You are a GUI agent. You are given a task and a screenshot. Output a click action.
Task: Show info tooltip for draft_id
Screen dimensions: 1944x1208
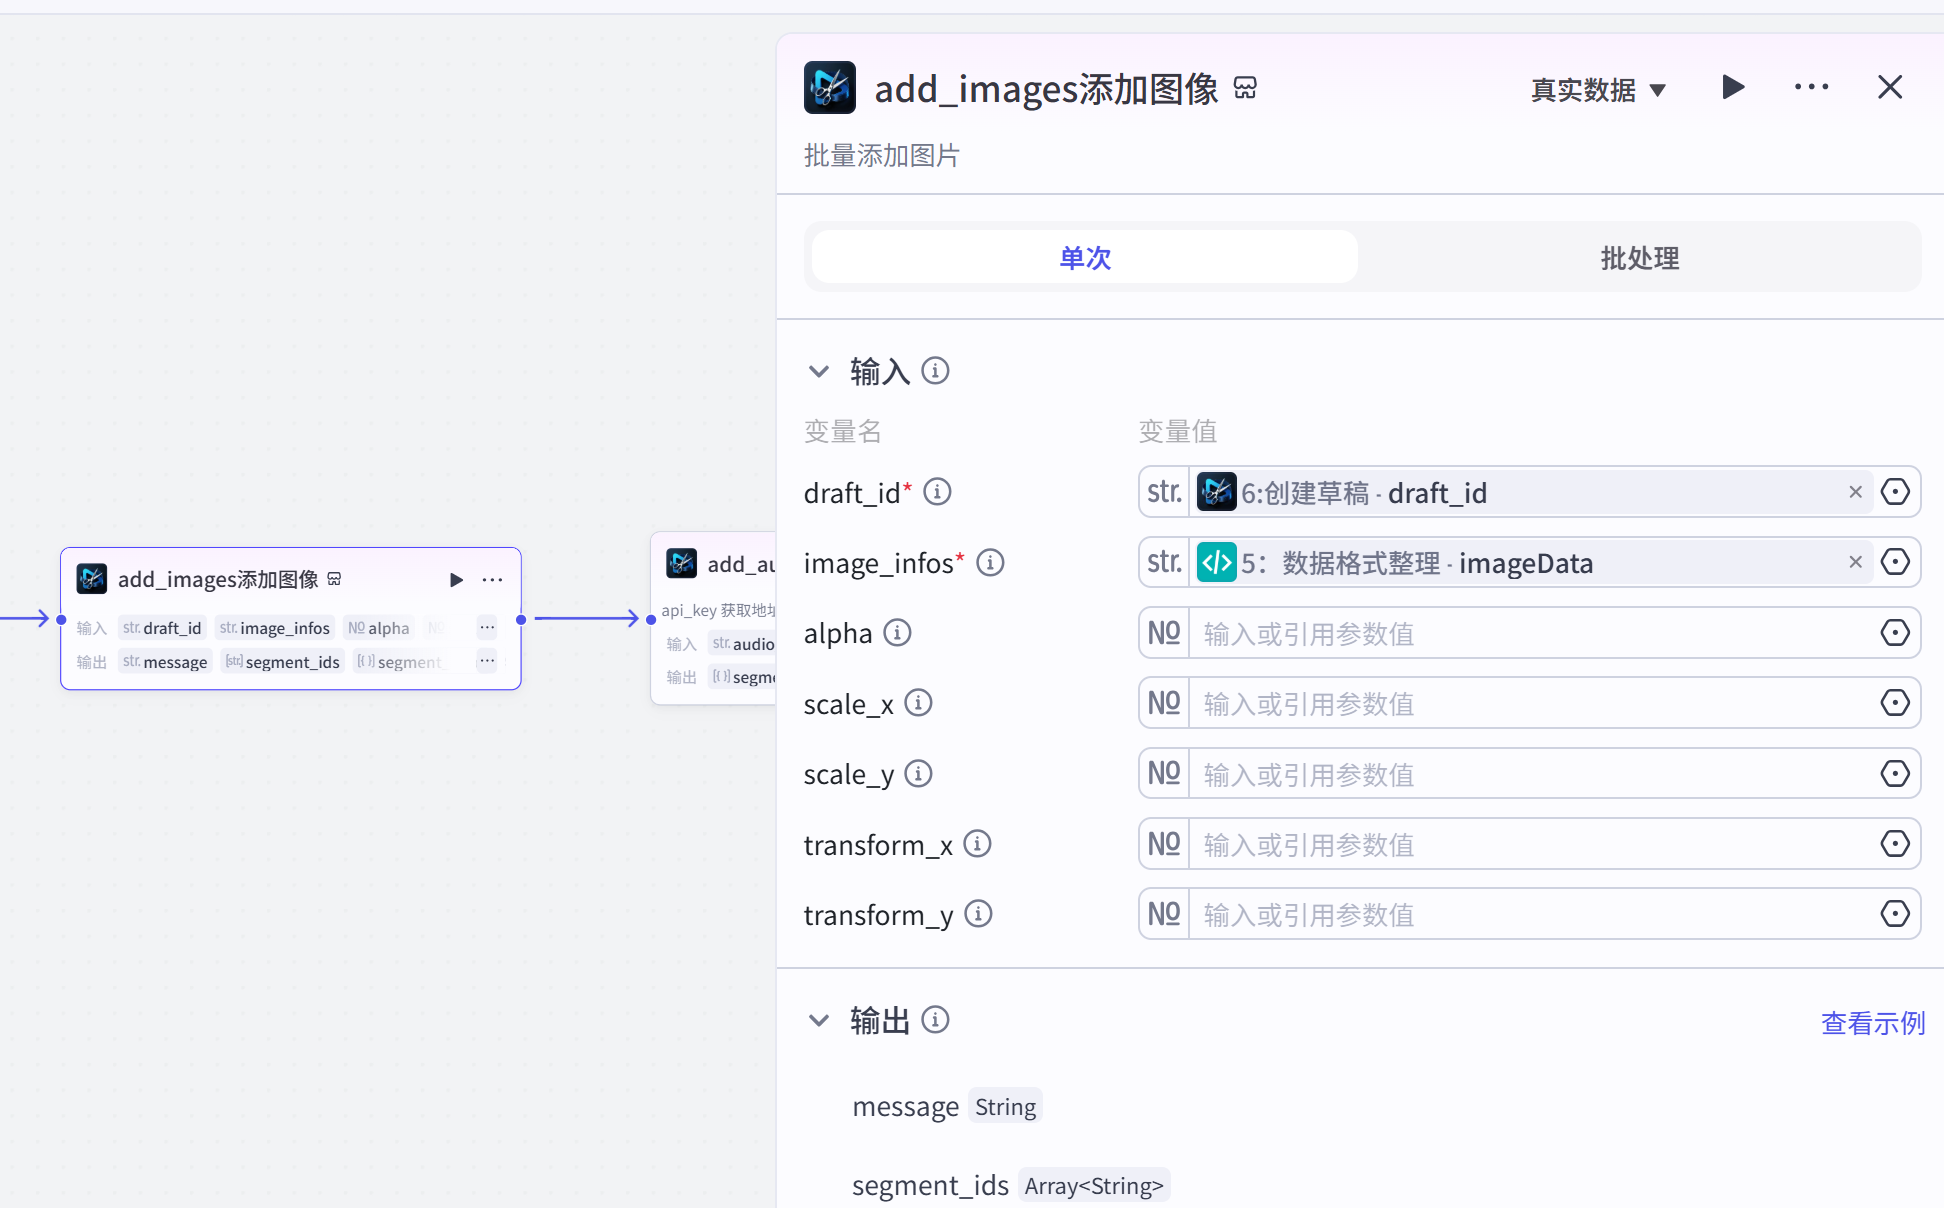[937, 492]
